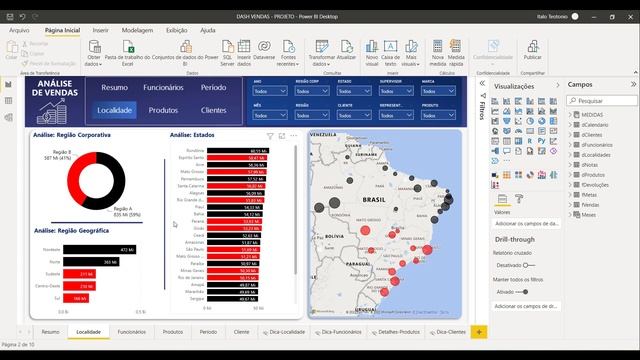Open more options on Estados chart
640x360 pixels.
294,136
